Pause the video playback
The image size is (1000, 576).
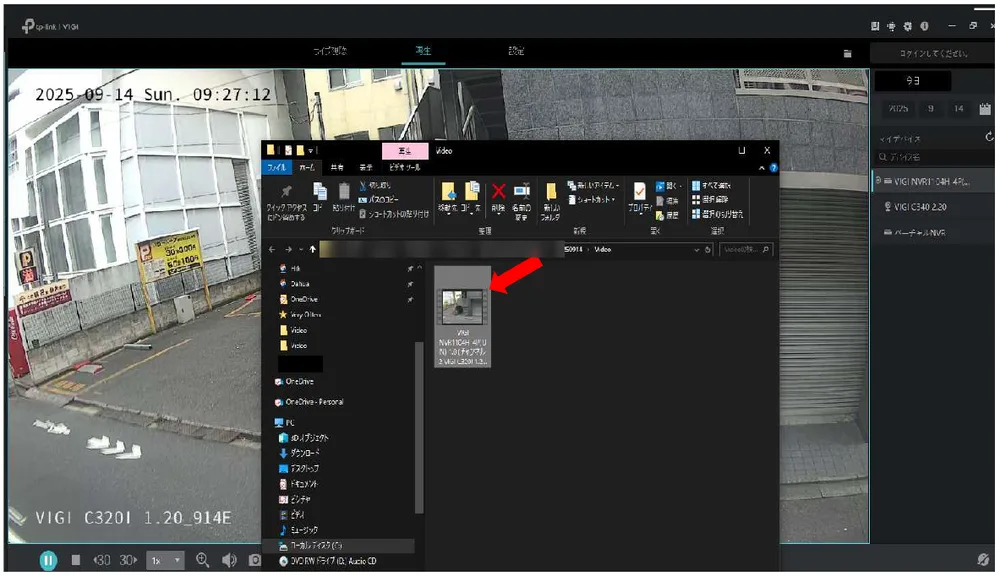coord(48,560)
